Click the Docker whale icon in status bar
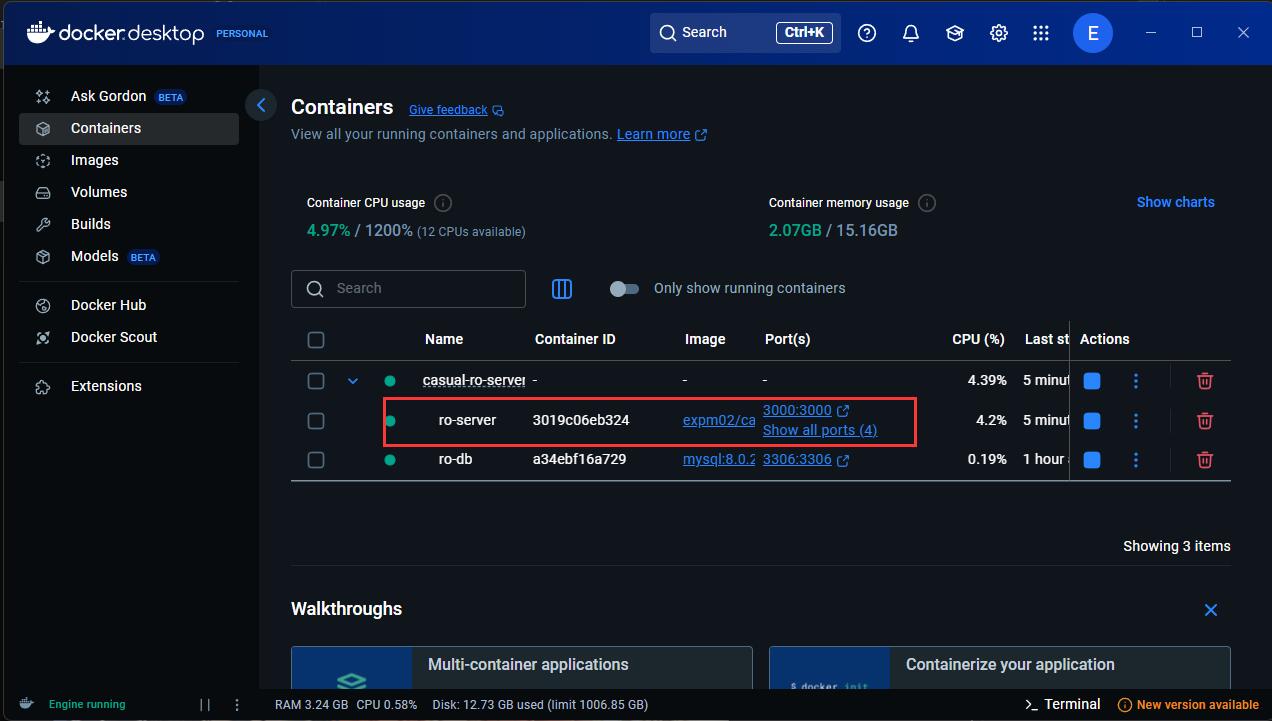Image resolution: width=1272 pixels, height=721 pixels. pyautogui.click(x=27, y=704)
